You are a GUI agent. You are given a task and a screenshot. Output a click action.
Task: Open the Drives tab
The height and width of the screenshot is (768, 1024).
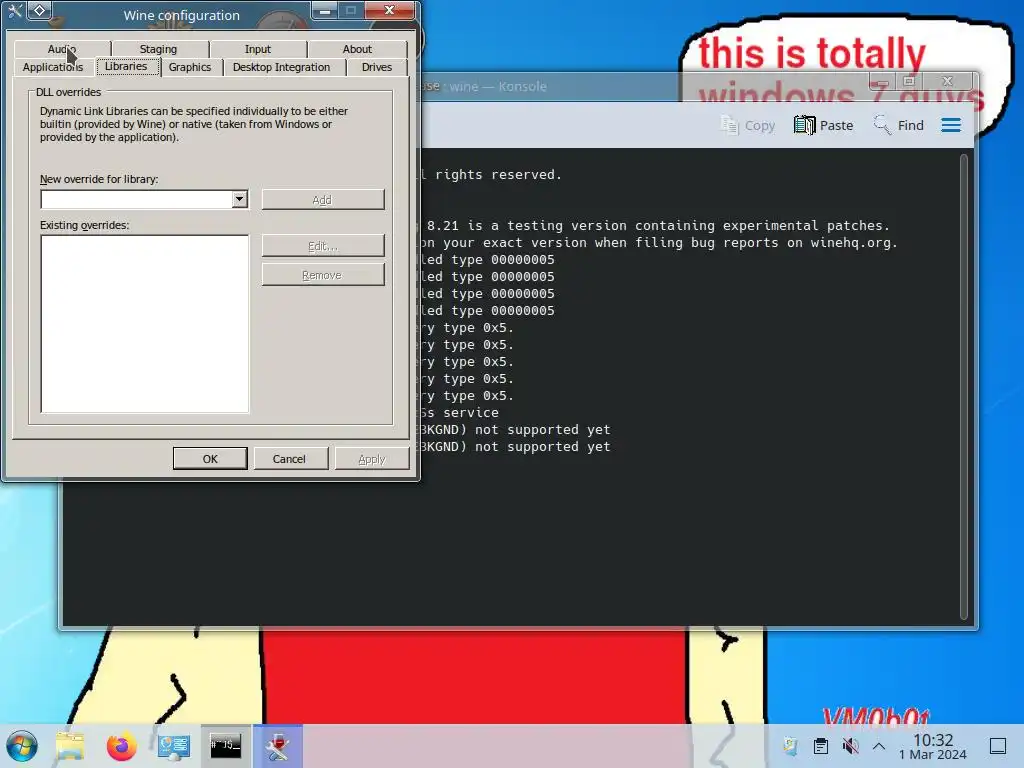[x=377, y=67]
